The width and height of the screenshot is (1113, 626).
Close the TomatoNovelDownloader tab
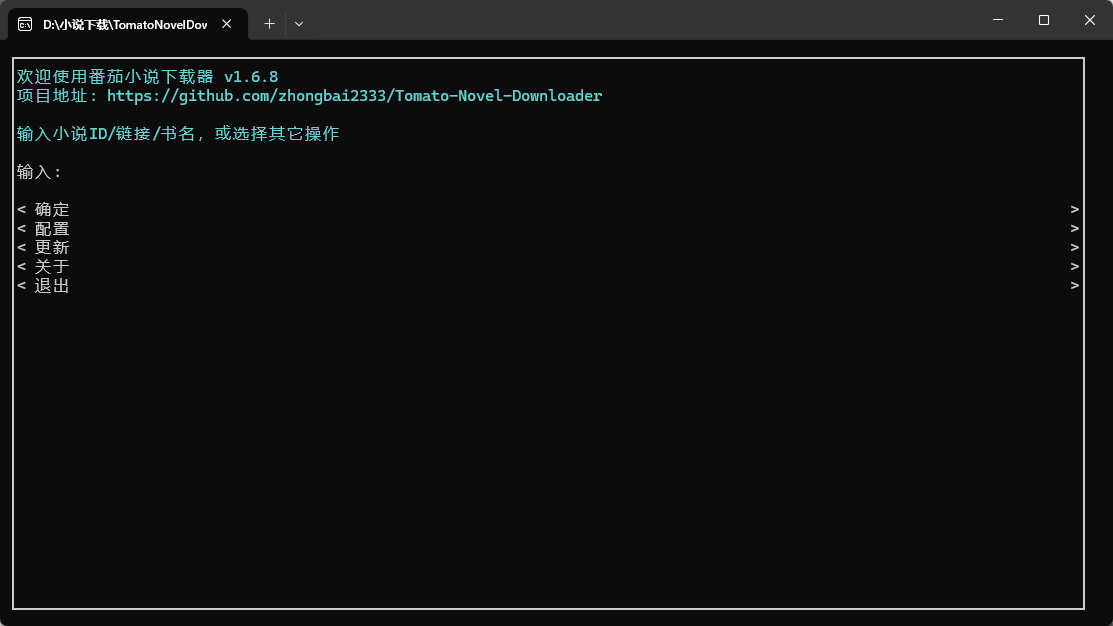226,24
